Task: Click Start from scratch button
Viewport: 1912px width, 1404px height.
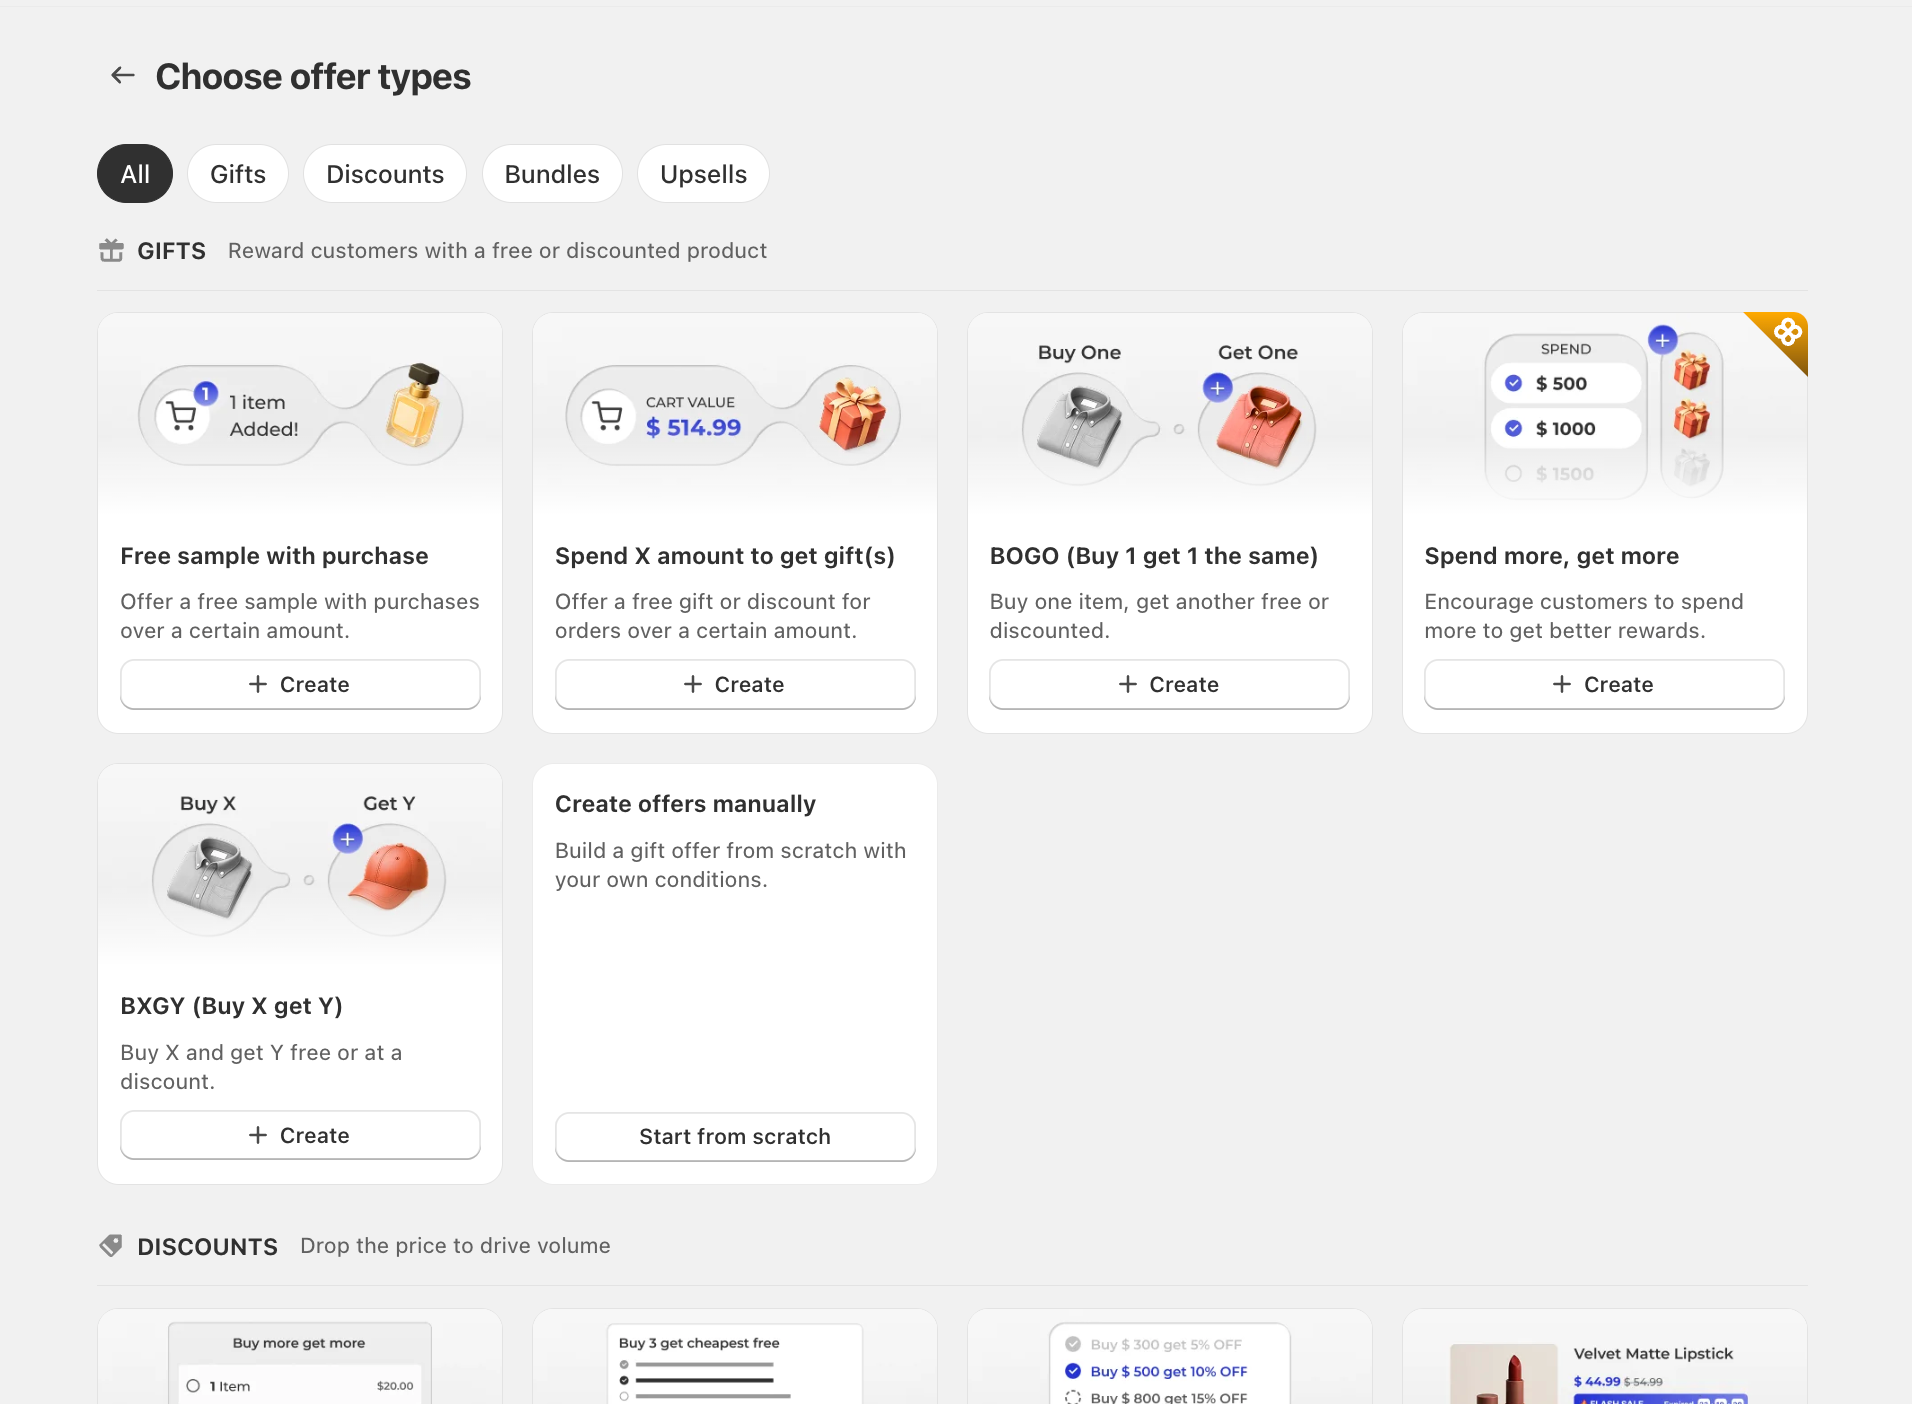Action: point(735,1136)
